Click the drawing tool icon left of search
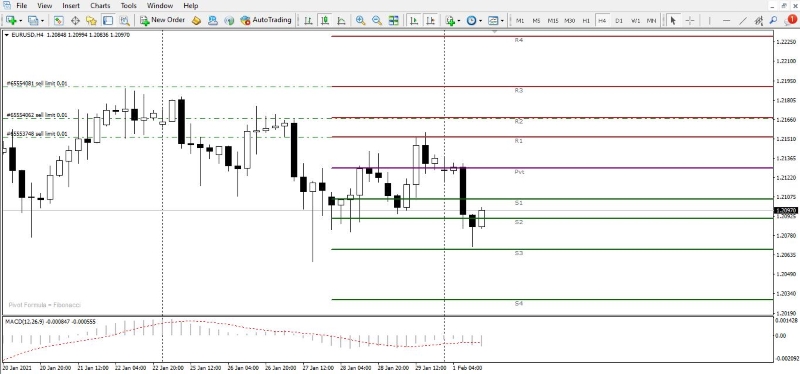The image size is (800, 374). click(759, 20)
